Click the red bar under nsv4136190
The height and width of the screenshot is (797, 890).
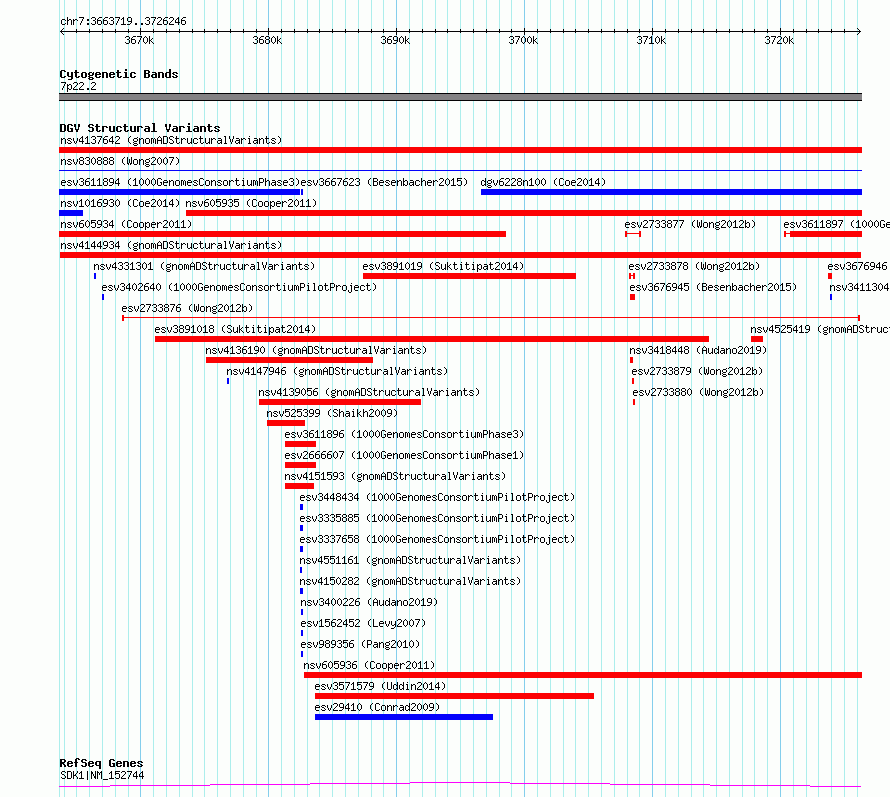click(289, 360)
